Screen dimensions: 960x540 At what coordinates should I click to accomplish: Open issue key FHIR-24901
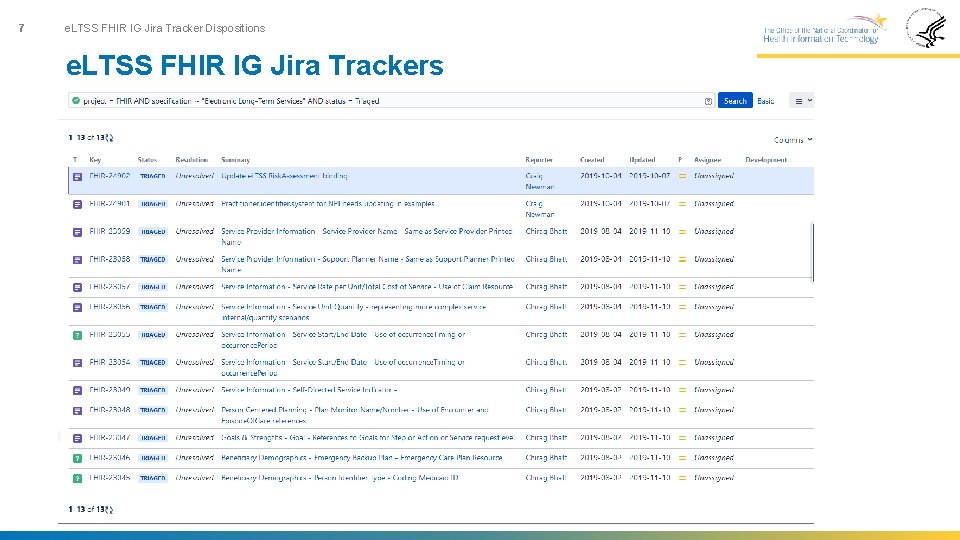click(x=110, y=203)
